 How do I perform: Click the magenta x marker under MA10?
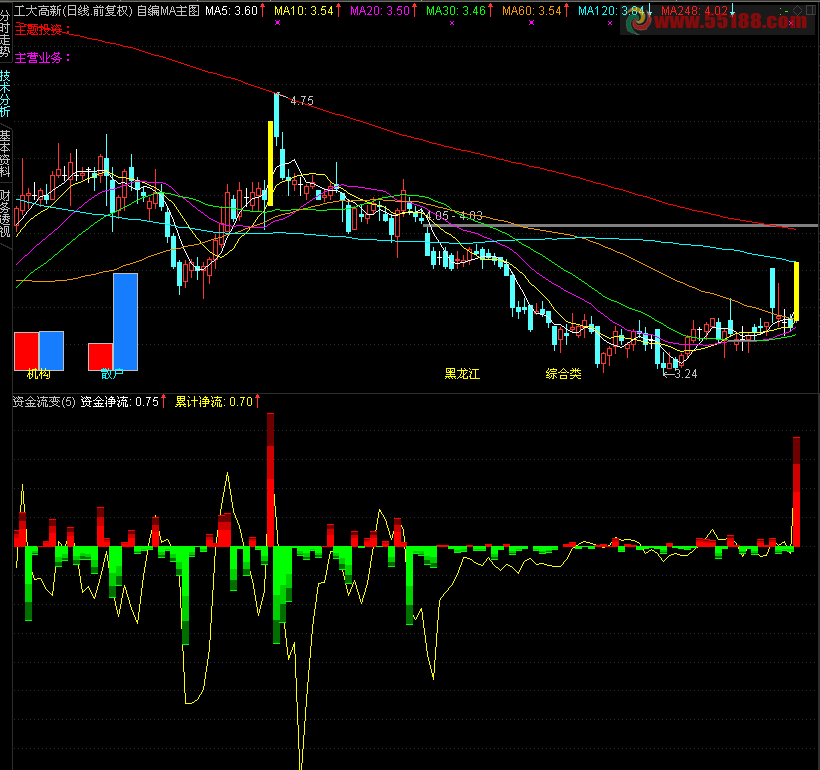coord(277,22)
